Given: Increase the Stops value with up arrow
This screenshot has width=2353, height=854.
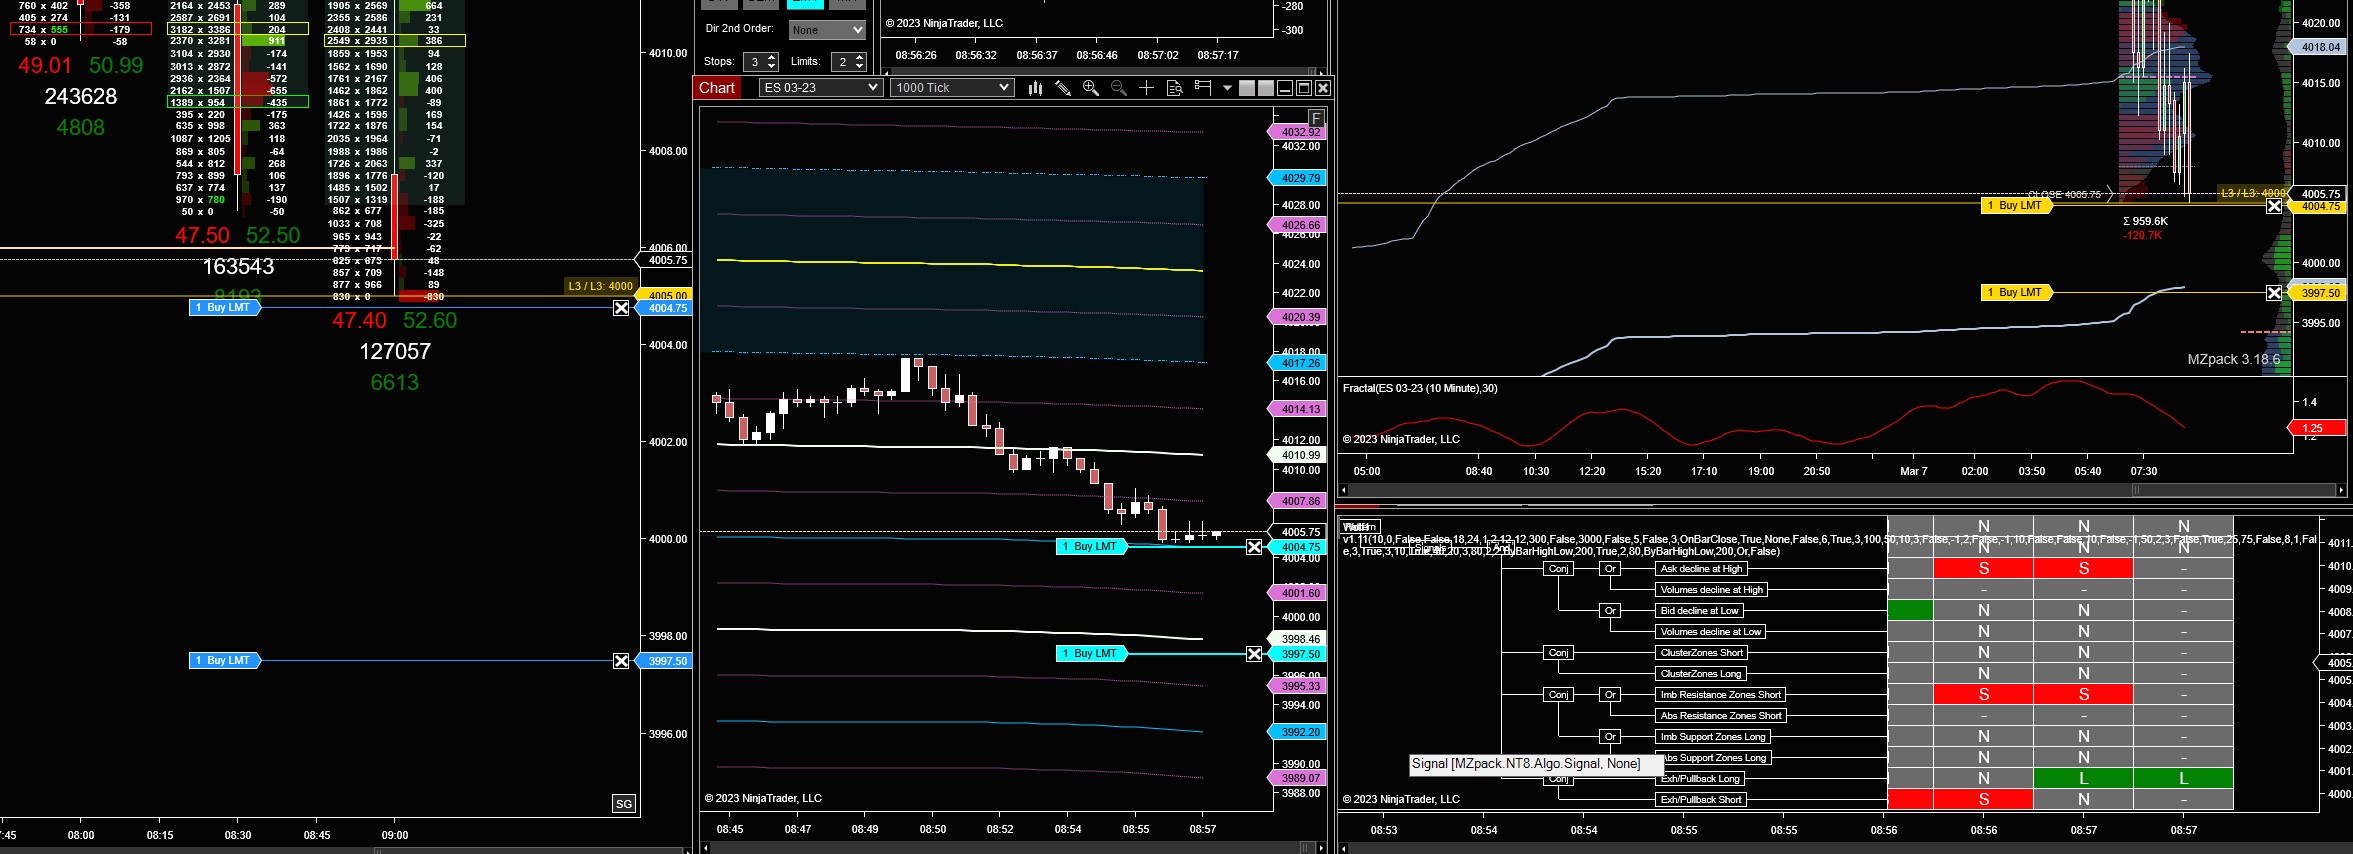Looking at the screenshot, I should [771, 58].
